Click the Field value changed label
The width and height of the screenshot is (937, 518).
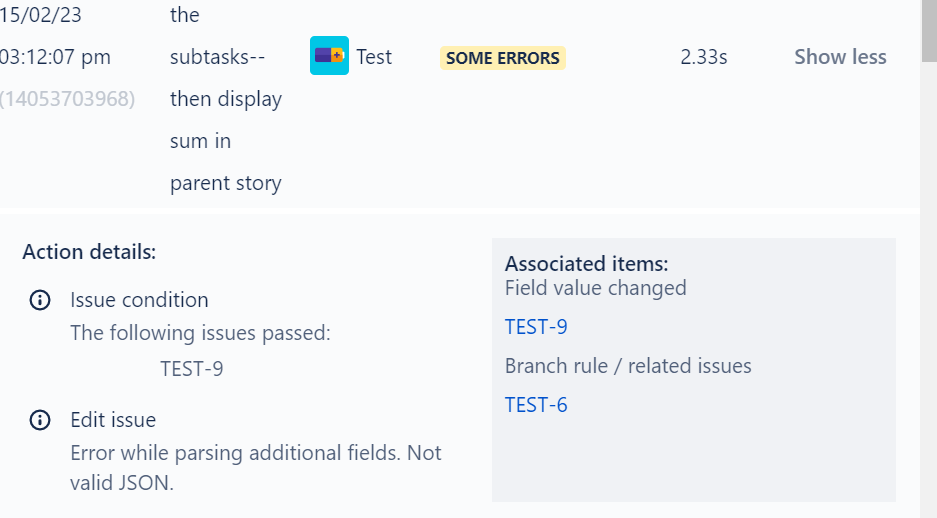coord(596,288)
